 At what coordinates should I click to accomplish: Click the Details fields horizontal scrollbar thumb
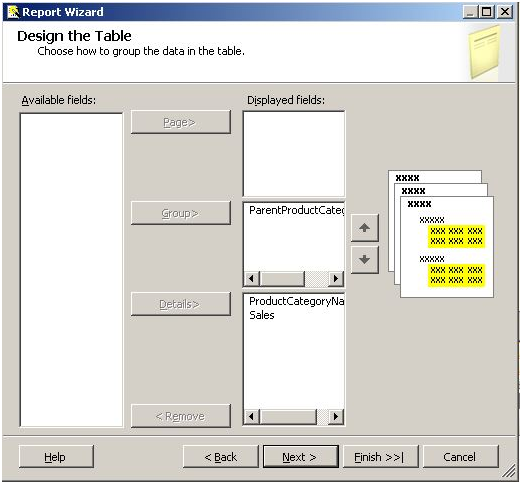tap(288, 417)
